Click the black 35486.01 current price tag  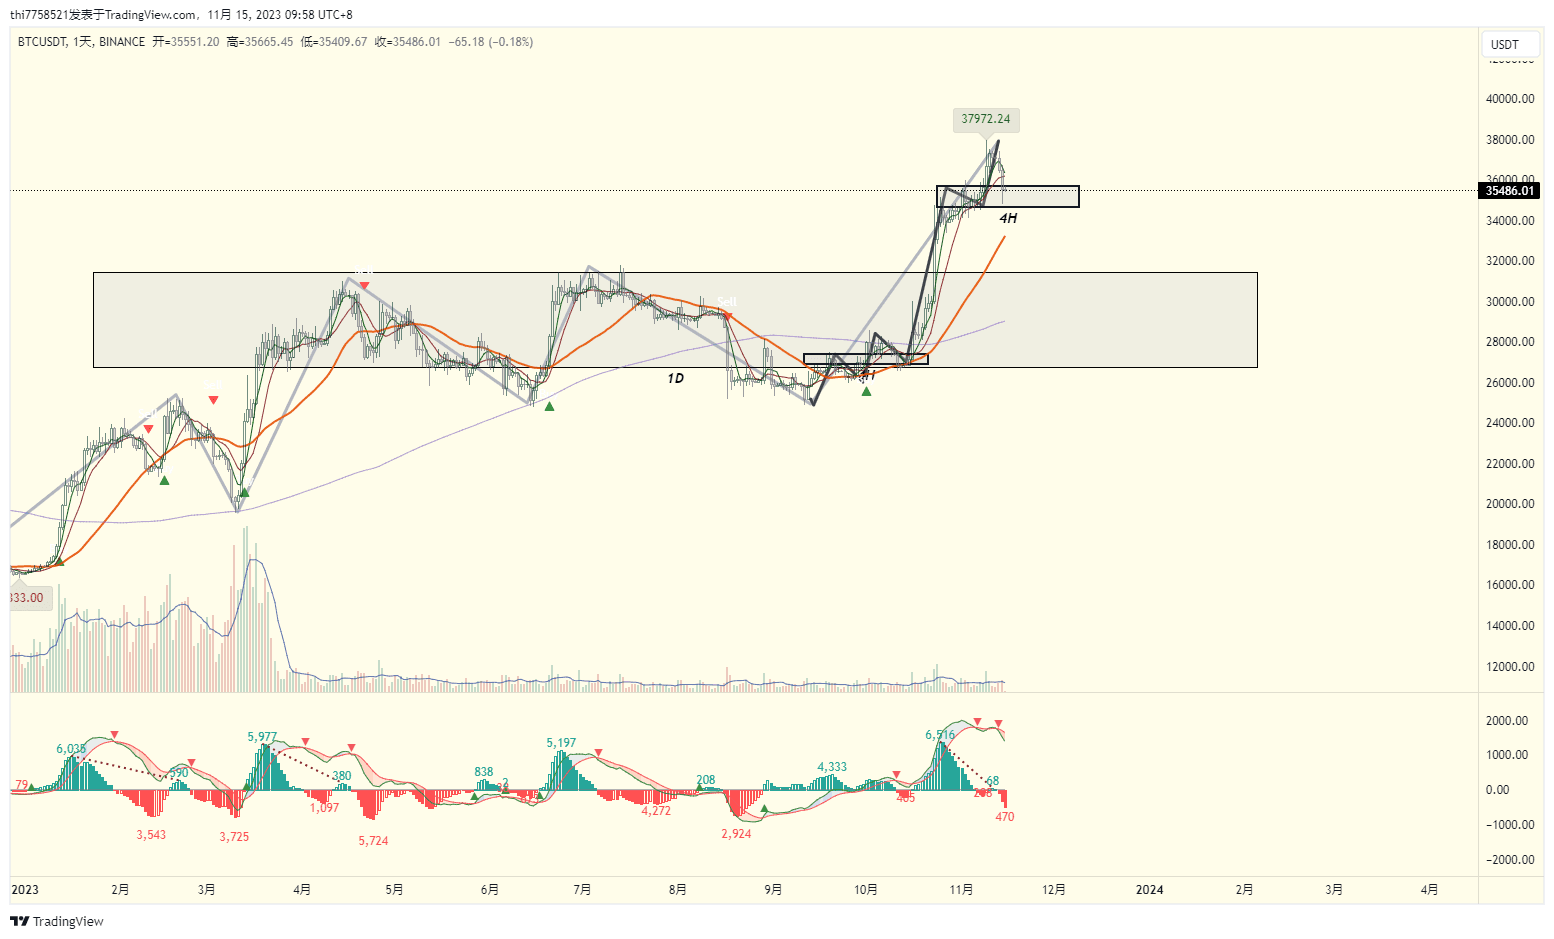[1510, 191]
